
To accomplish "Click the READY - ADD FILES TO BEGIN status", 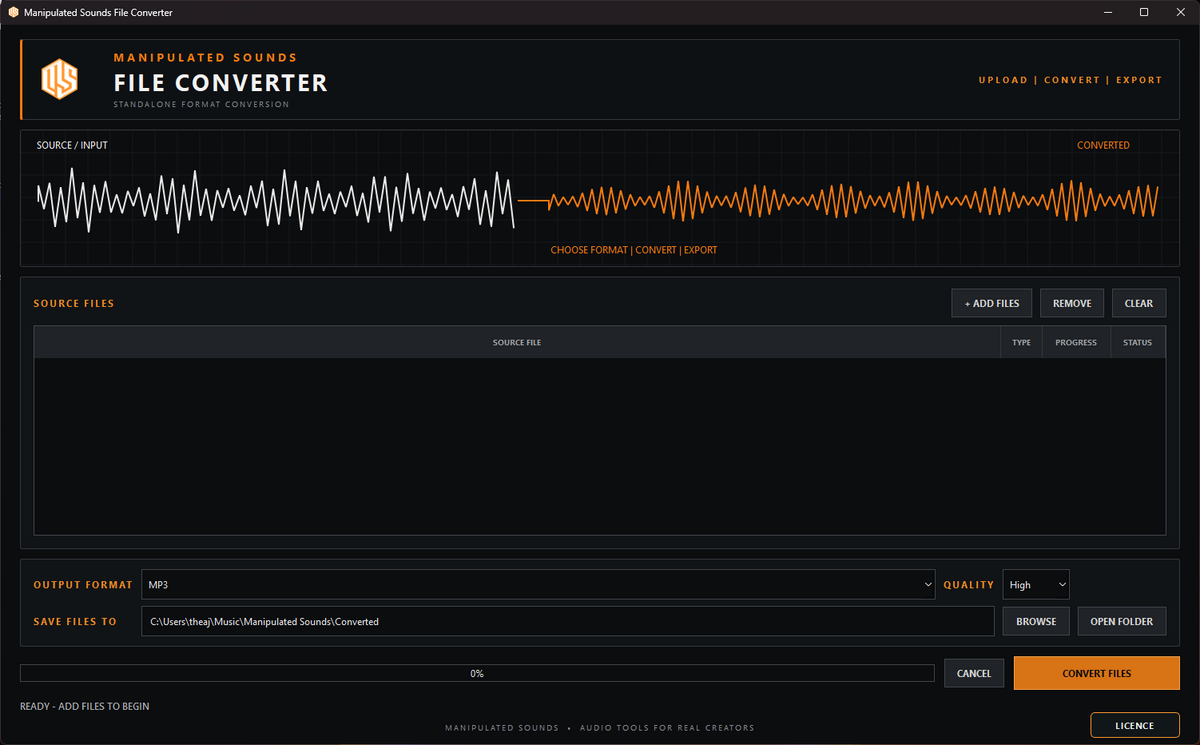I will point(85,706).
